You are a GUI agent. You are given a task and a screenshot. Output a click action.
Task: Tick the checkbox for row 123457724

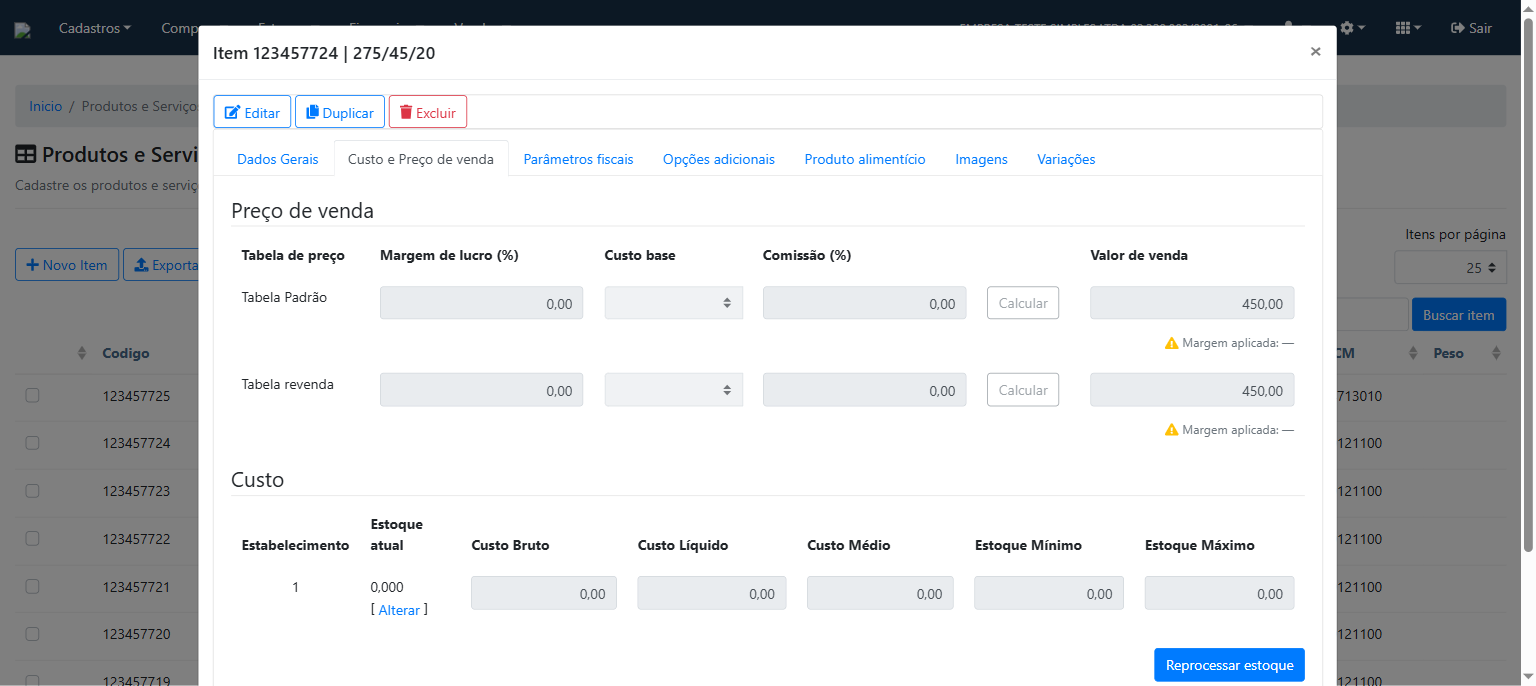(32, 443)
